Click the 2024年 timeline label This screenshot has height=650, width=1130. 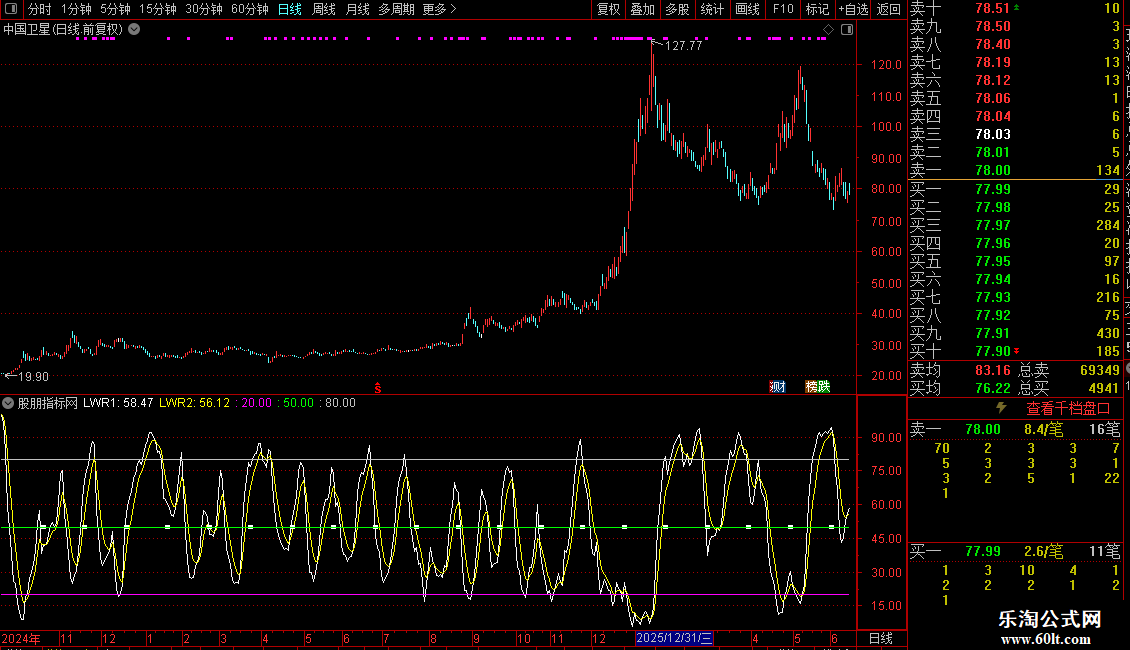click(x=21, y=638)
